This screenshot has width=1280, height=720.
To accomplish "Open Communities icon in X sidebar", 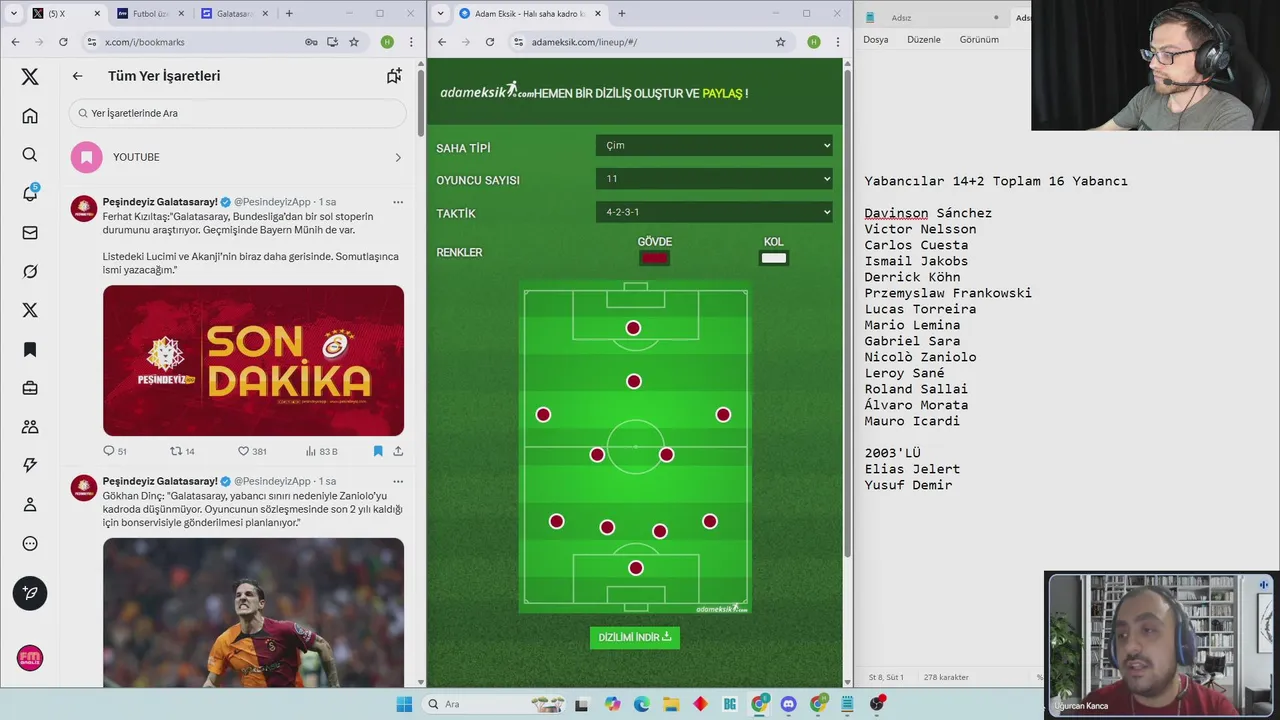I will point(30,427).
